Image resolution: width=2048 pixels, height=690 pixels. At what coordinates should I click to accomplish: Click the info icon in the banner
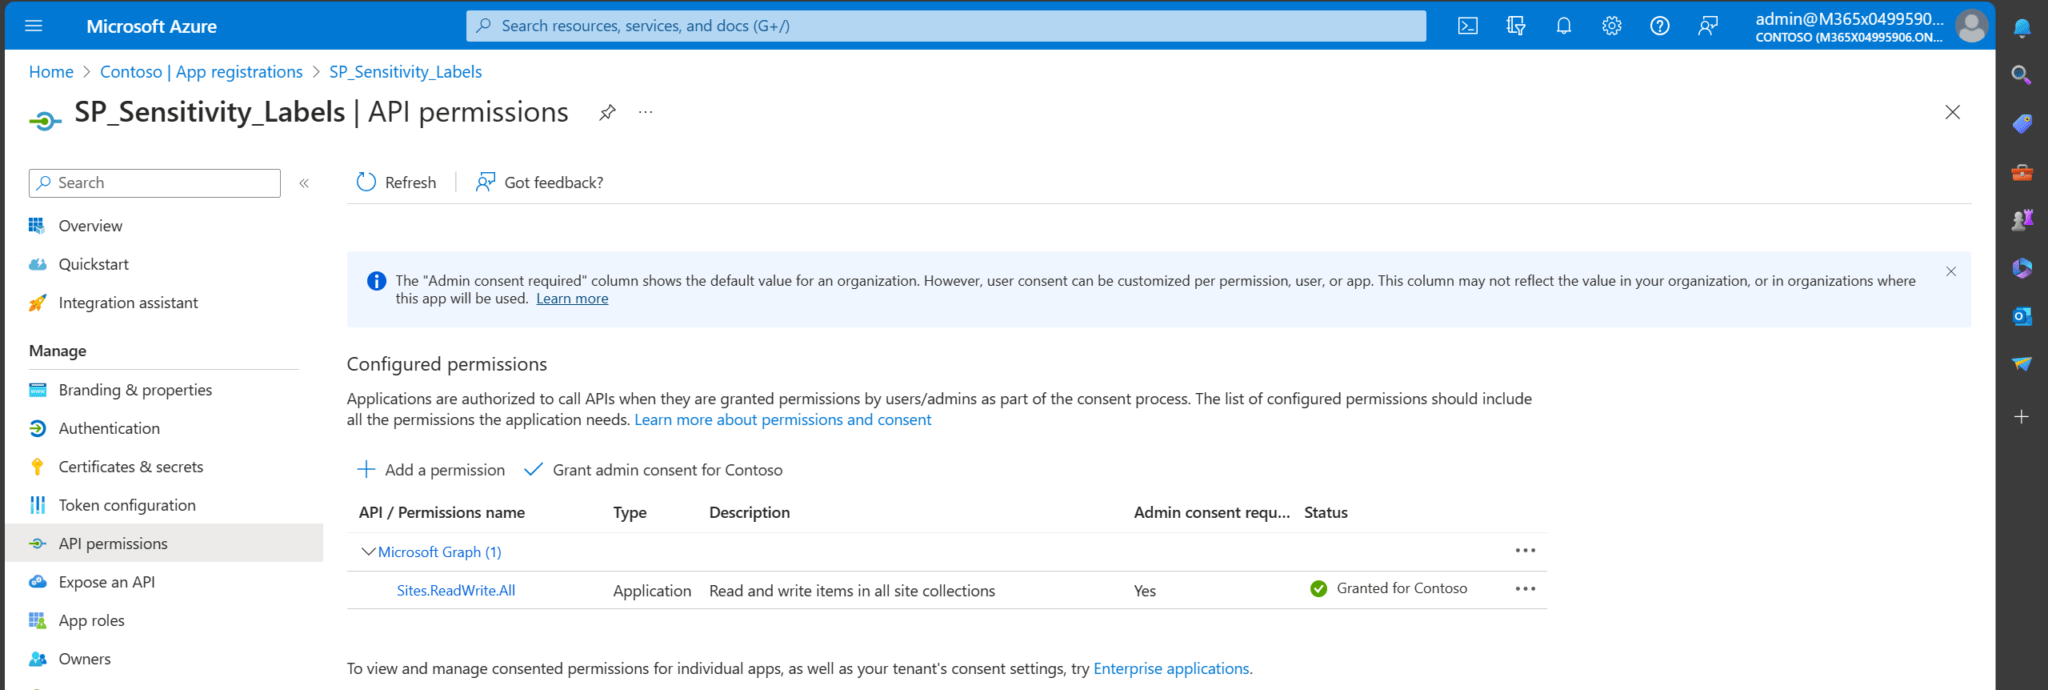click(376, 281)
